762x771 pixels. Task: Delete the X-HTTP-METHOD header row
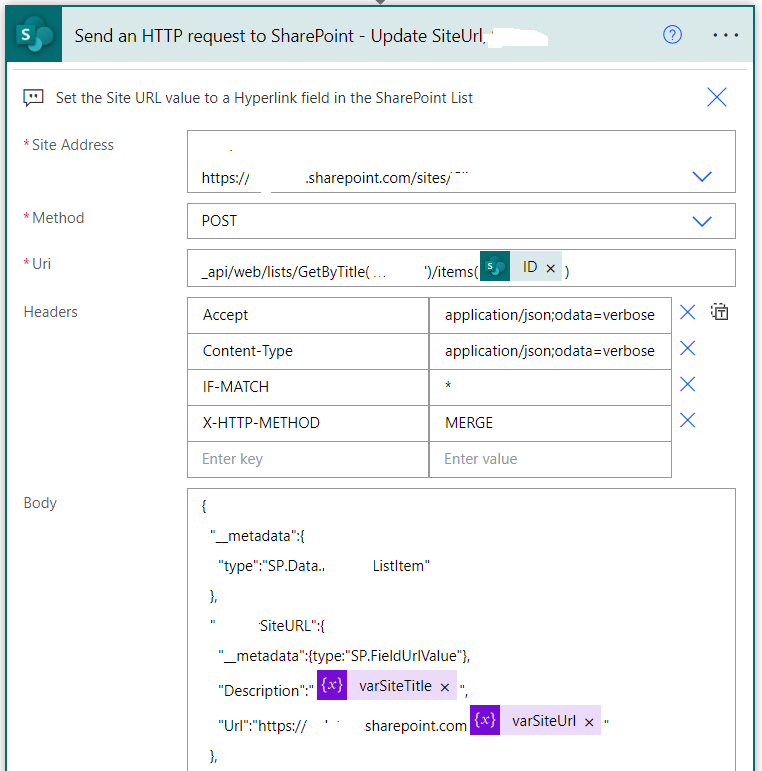point(688,421)
